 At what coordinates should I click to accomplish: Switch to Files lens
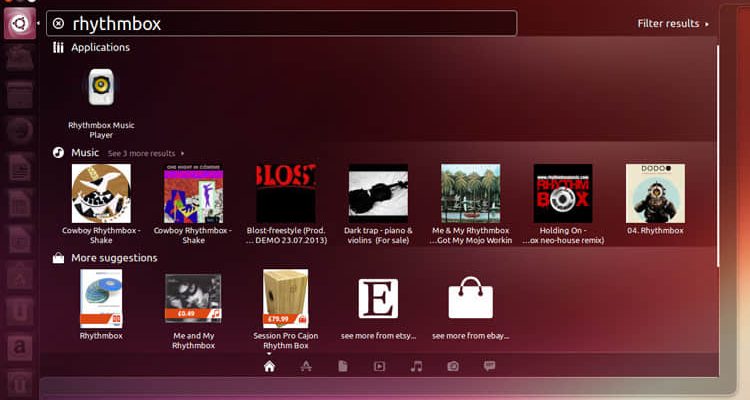point(343,367)
